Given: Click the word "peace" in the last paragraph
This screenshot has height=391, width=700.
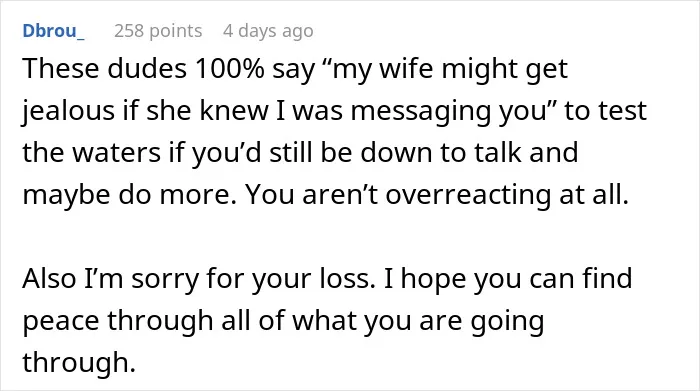Looking at the screenshot, I should click(61, 320).
